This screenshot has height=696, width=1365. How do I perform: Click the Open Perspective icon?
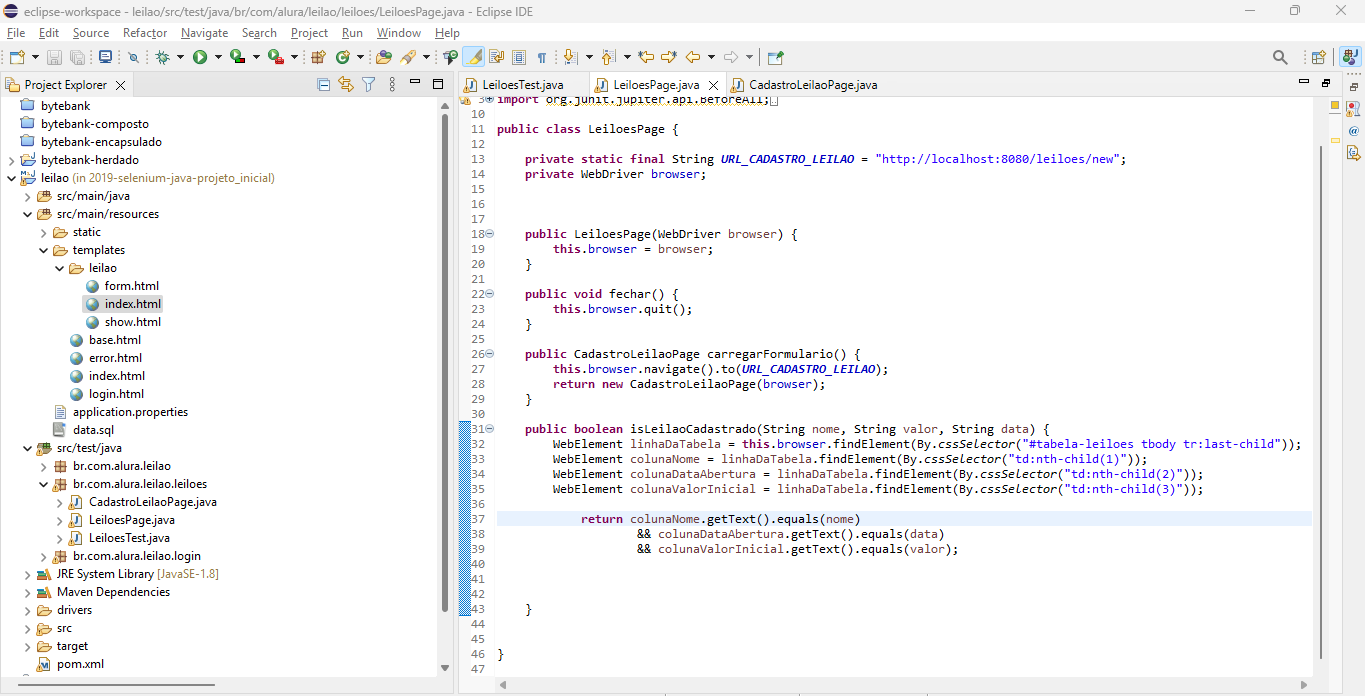[x=1319, y=57]
